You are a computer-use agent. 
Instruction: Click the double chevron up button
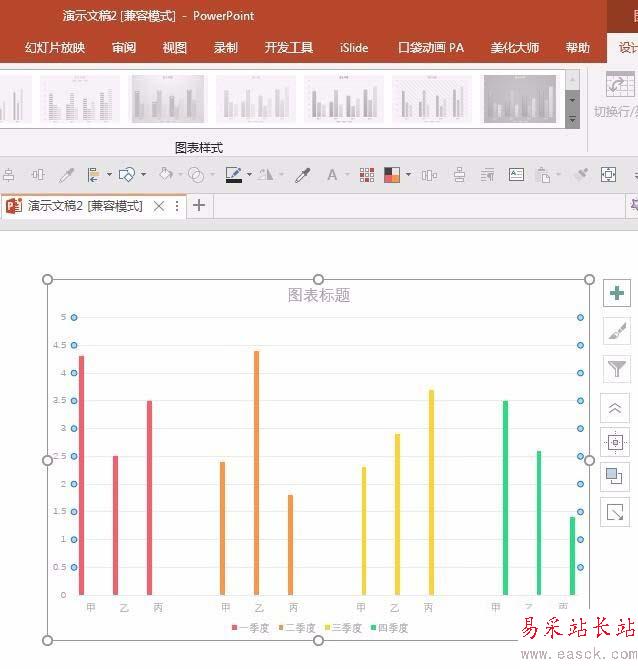coord(615,409)
